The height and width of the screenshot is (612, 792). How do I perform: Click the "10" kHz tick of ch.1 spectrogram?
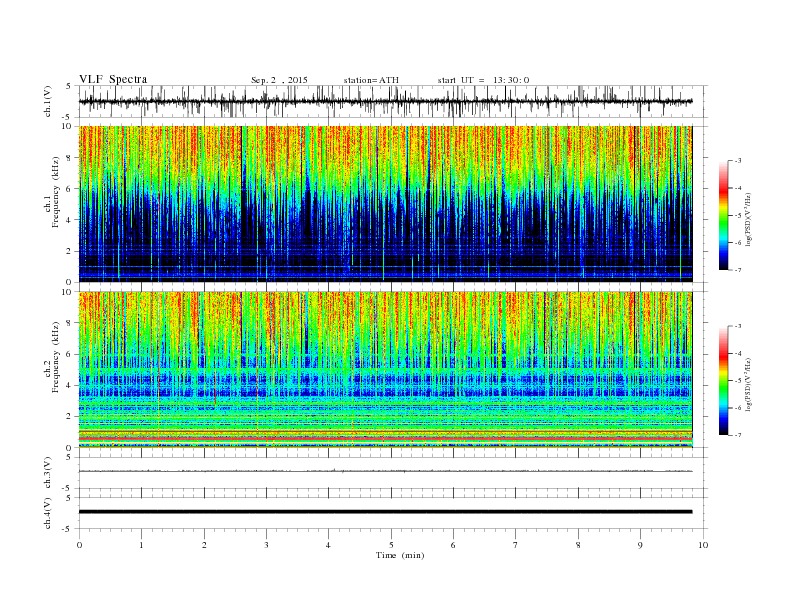tap(69, 126)
